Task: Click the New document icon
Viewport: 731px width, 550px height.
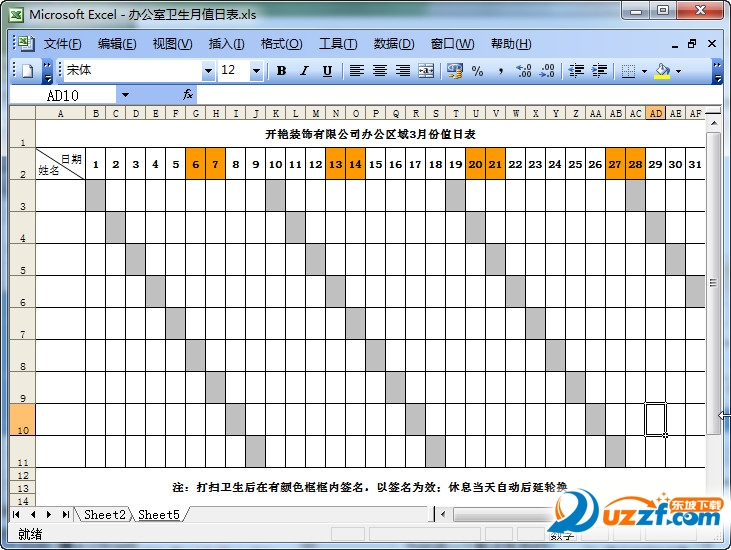Action: [28, 71]
